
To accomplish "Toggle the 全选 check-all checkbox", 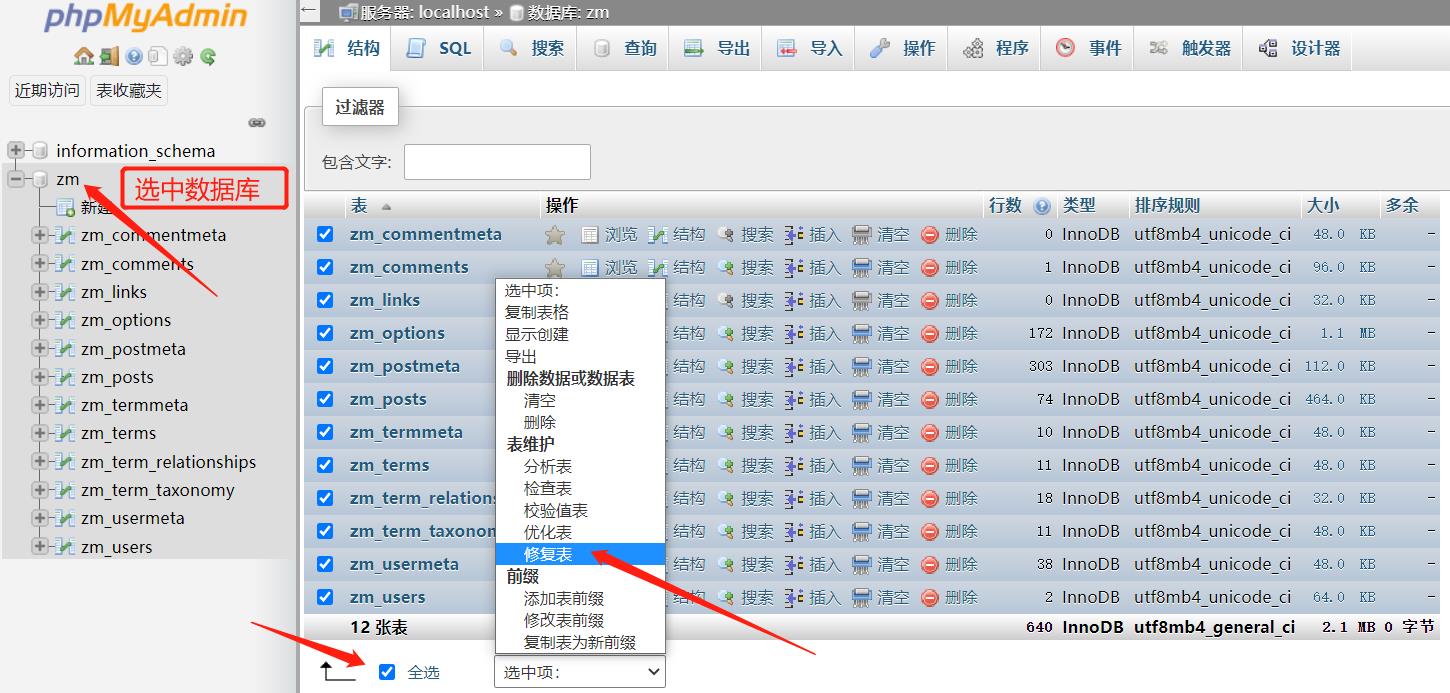I will (388, 672).
